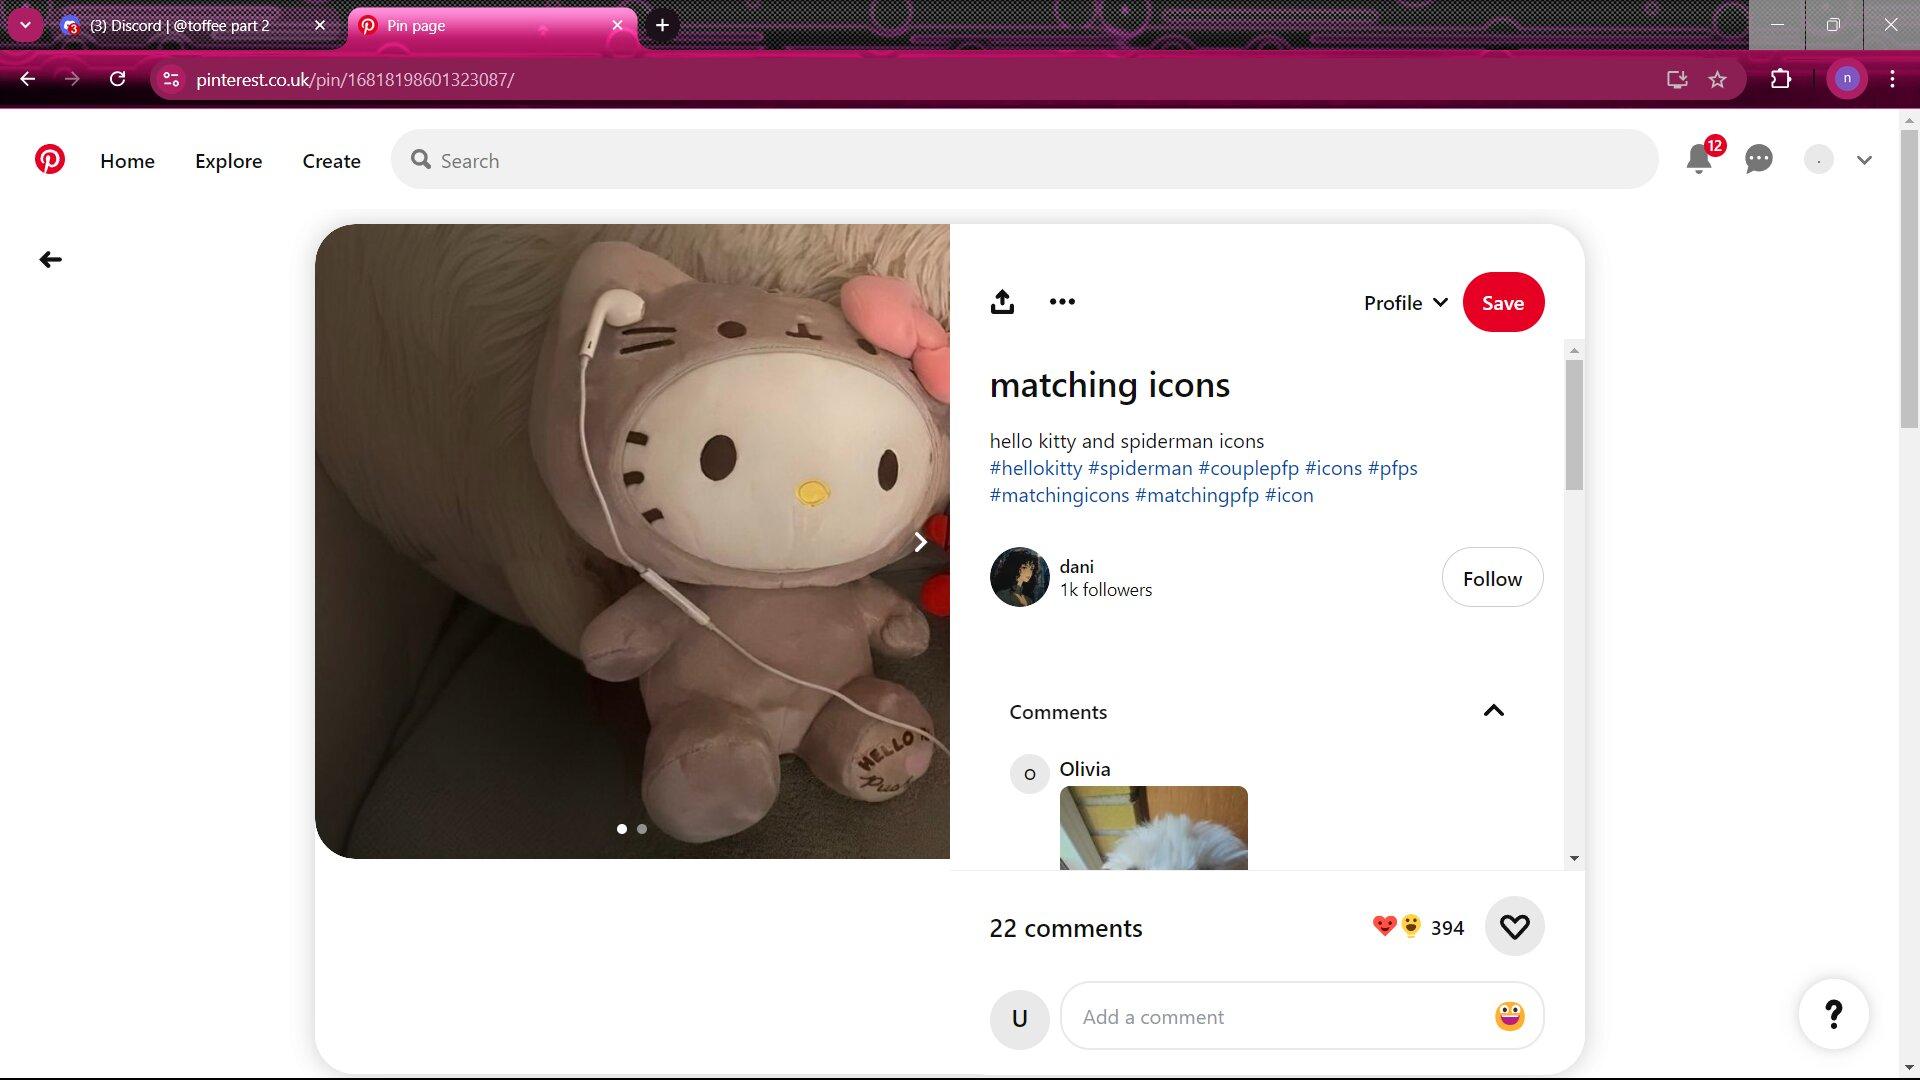React with the heart button

1514,927
